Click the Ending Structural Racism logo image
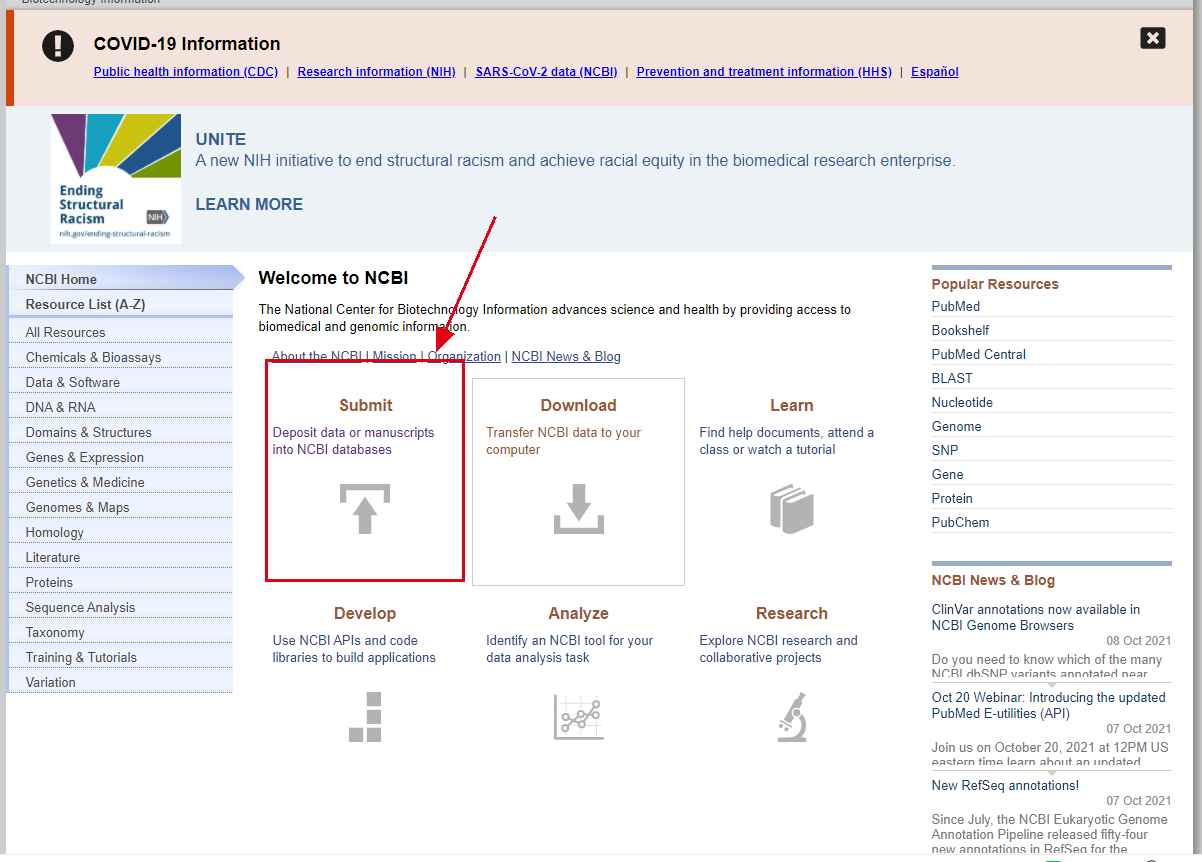1202x862 pixels. (116, 179)
